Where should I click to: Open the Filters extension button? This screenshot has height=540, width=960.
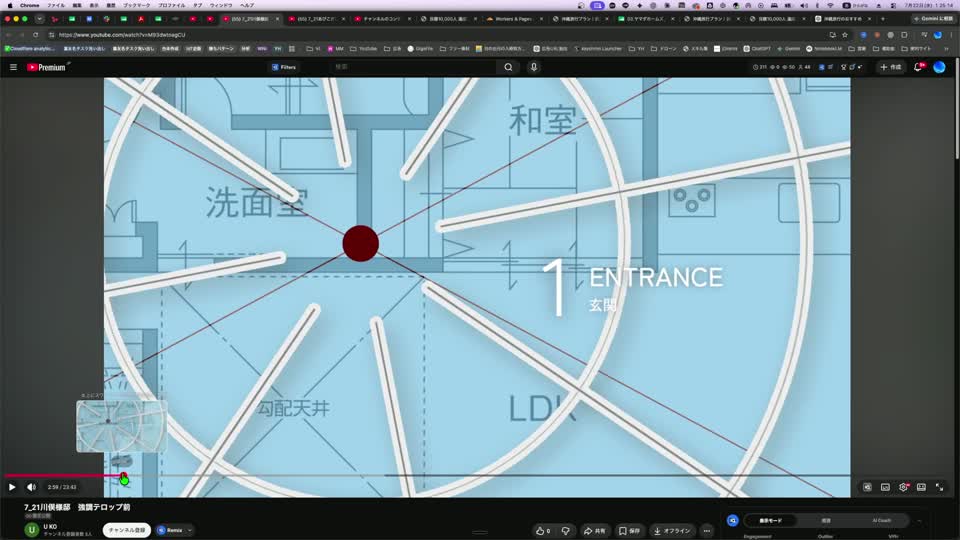tap(283, 67)
